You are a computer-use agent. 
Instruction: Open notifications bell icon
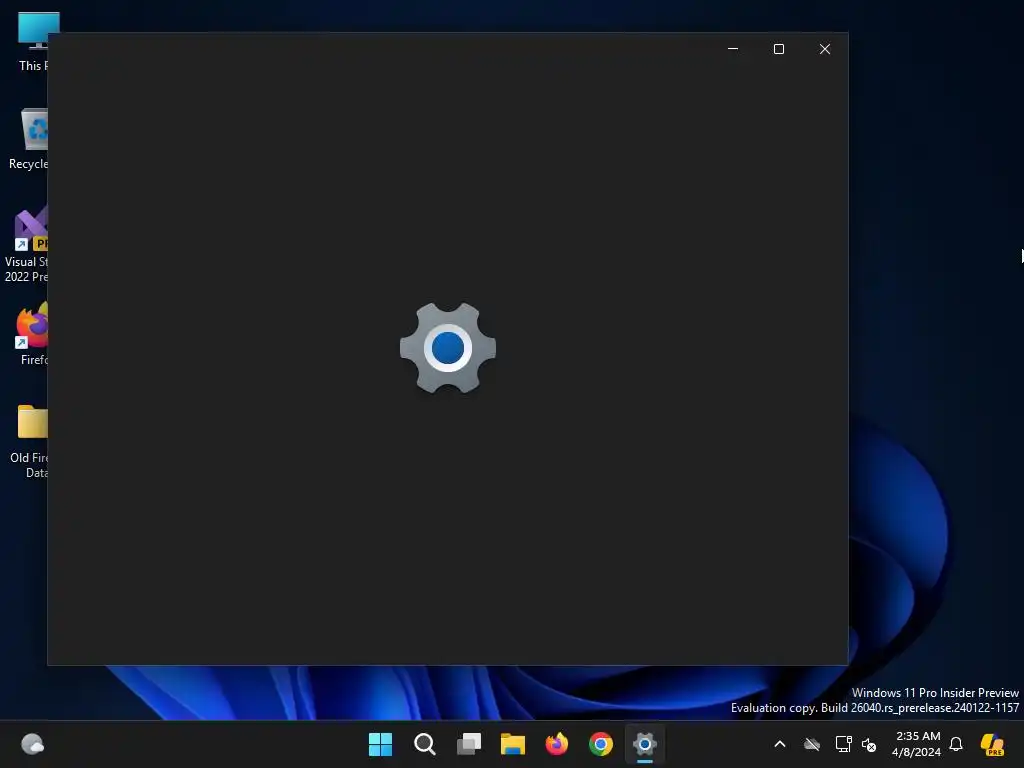(x=956, y=744)
